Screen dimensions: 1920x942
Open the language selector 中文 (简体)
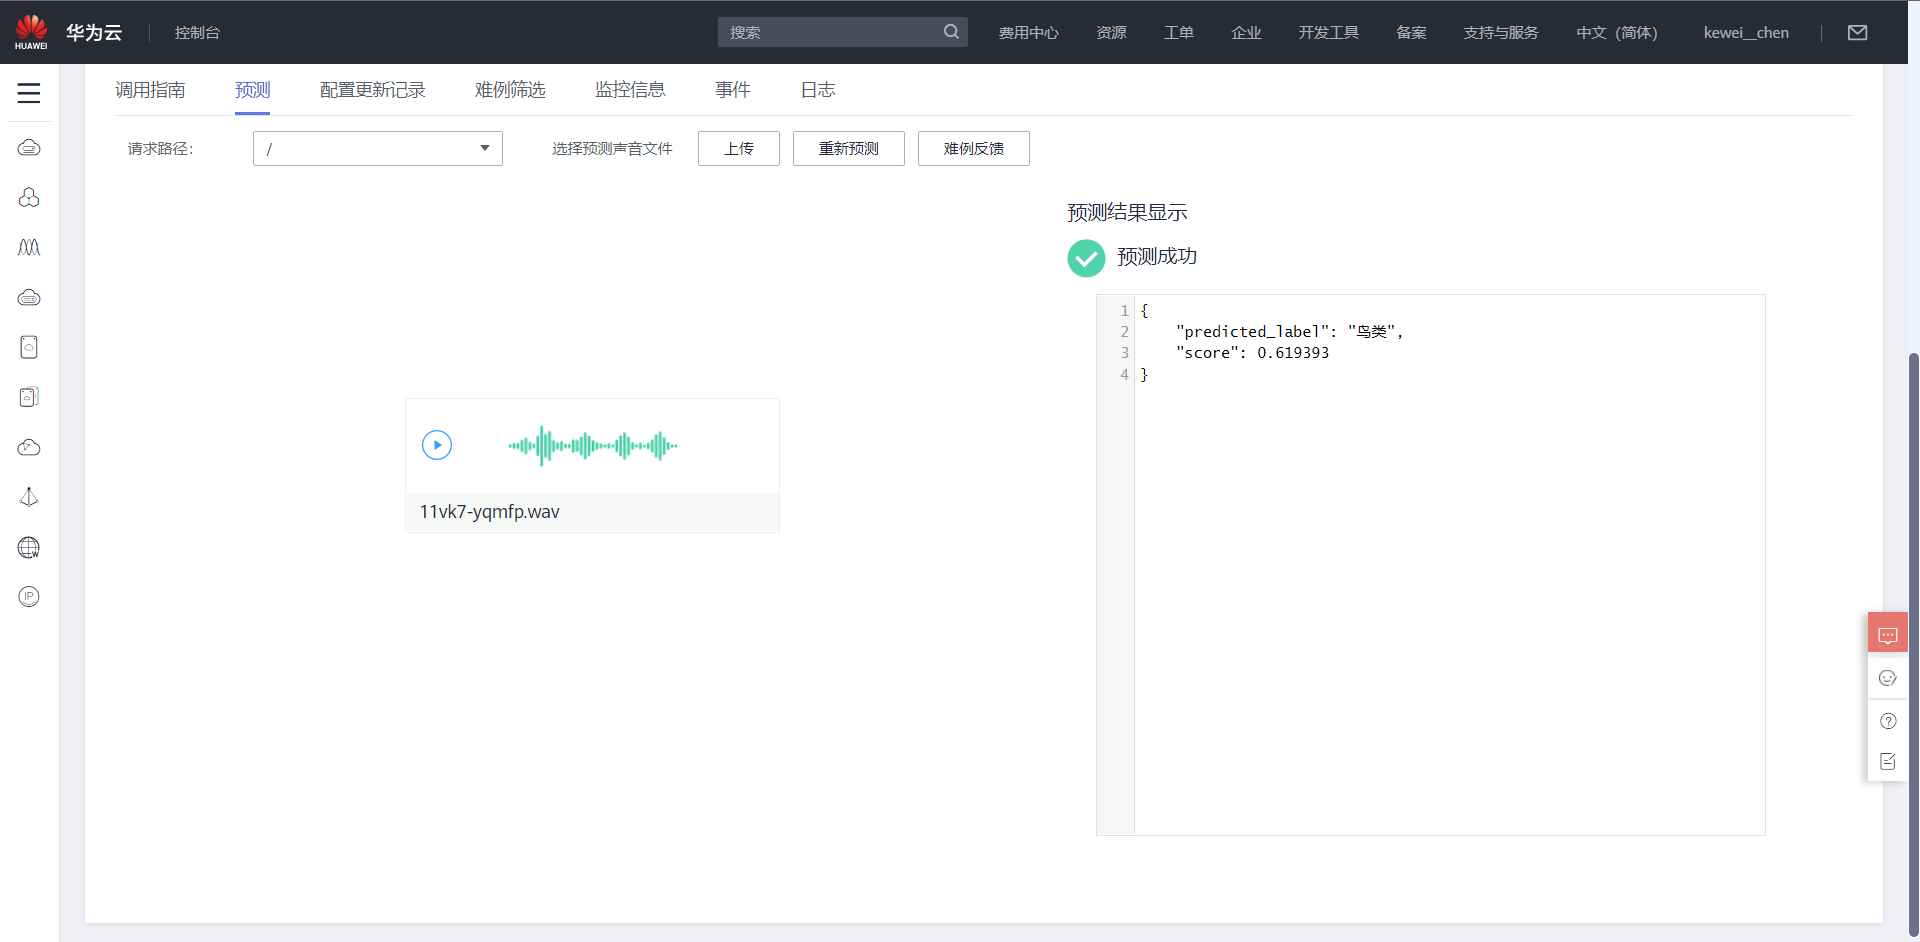click(1617, 33)
